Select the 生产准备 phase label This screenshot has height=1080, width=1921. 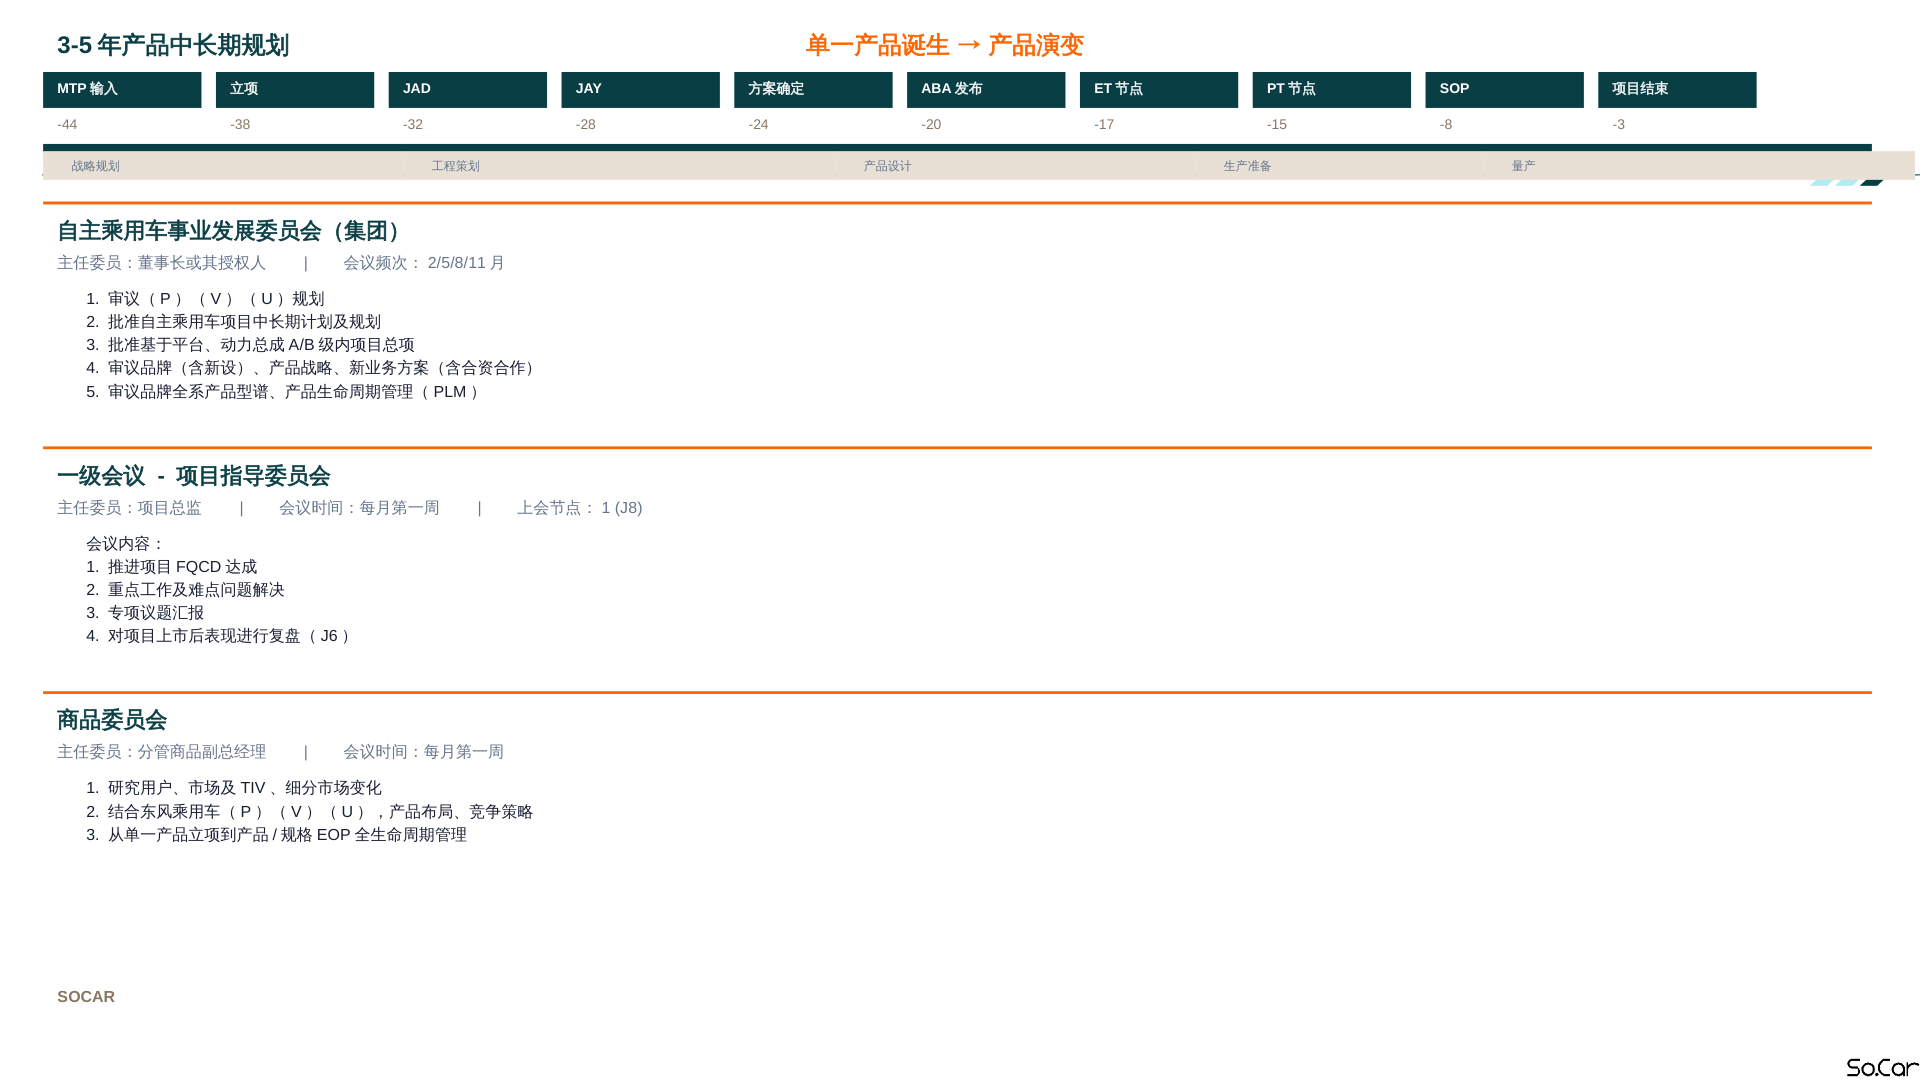coord(1248,166)
